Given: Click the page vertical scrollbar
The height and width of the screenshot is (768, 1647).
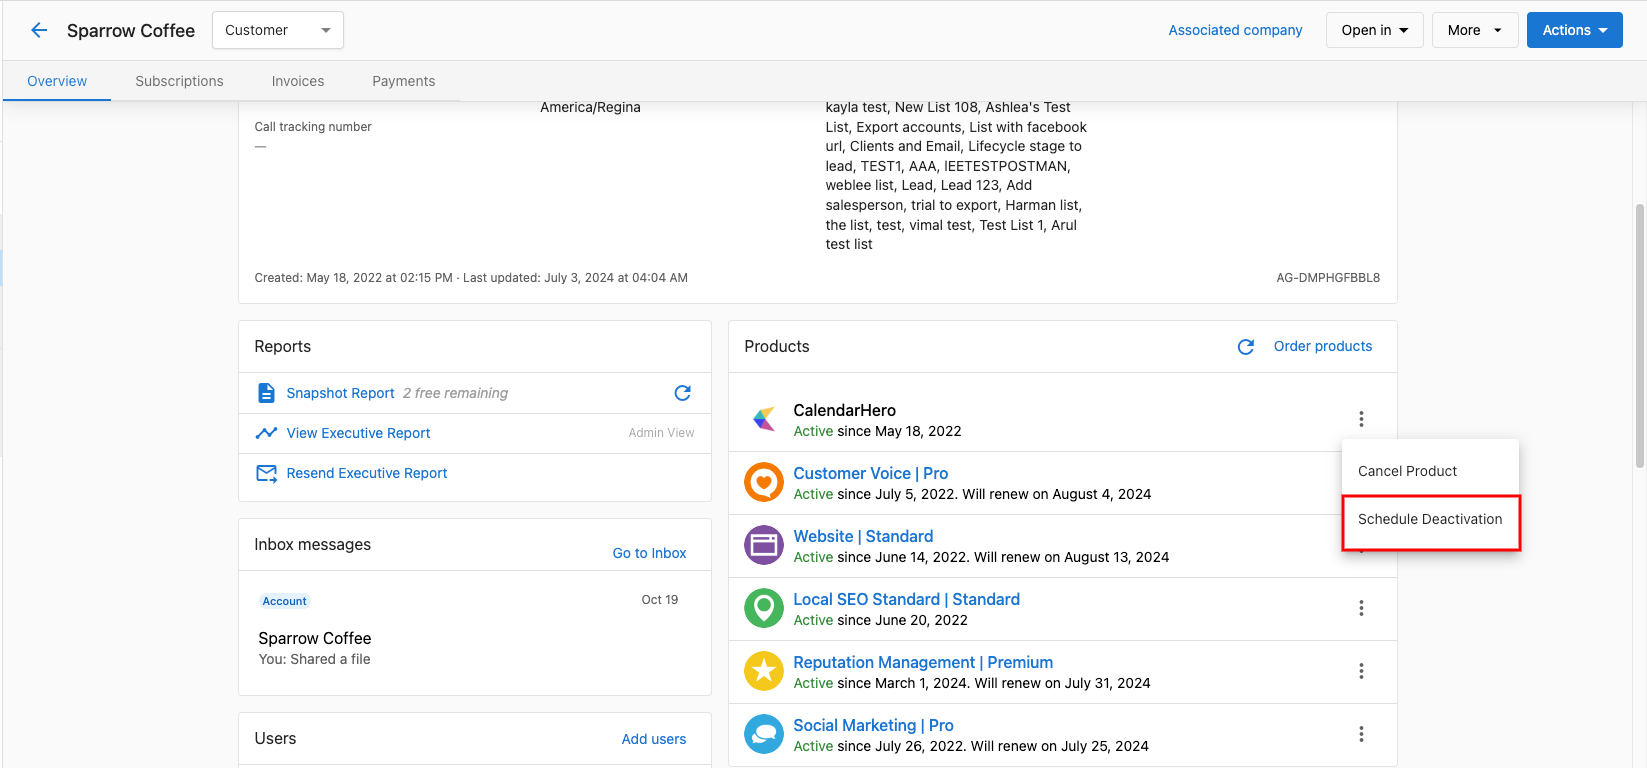Looking at the screenshot, I should click(x=1639, y=335).
